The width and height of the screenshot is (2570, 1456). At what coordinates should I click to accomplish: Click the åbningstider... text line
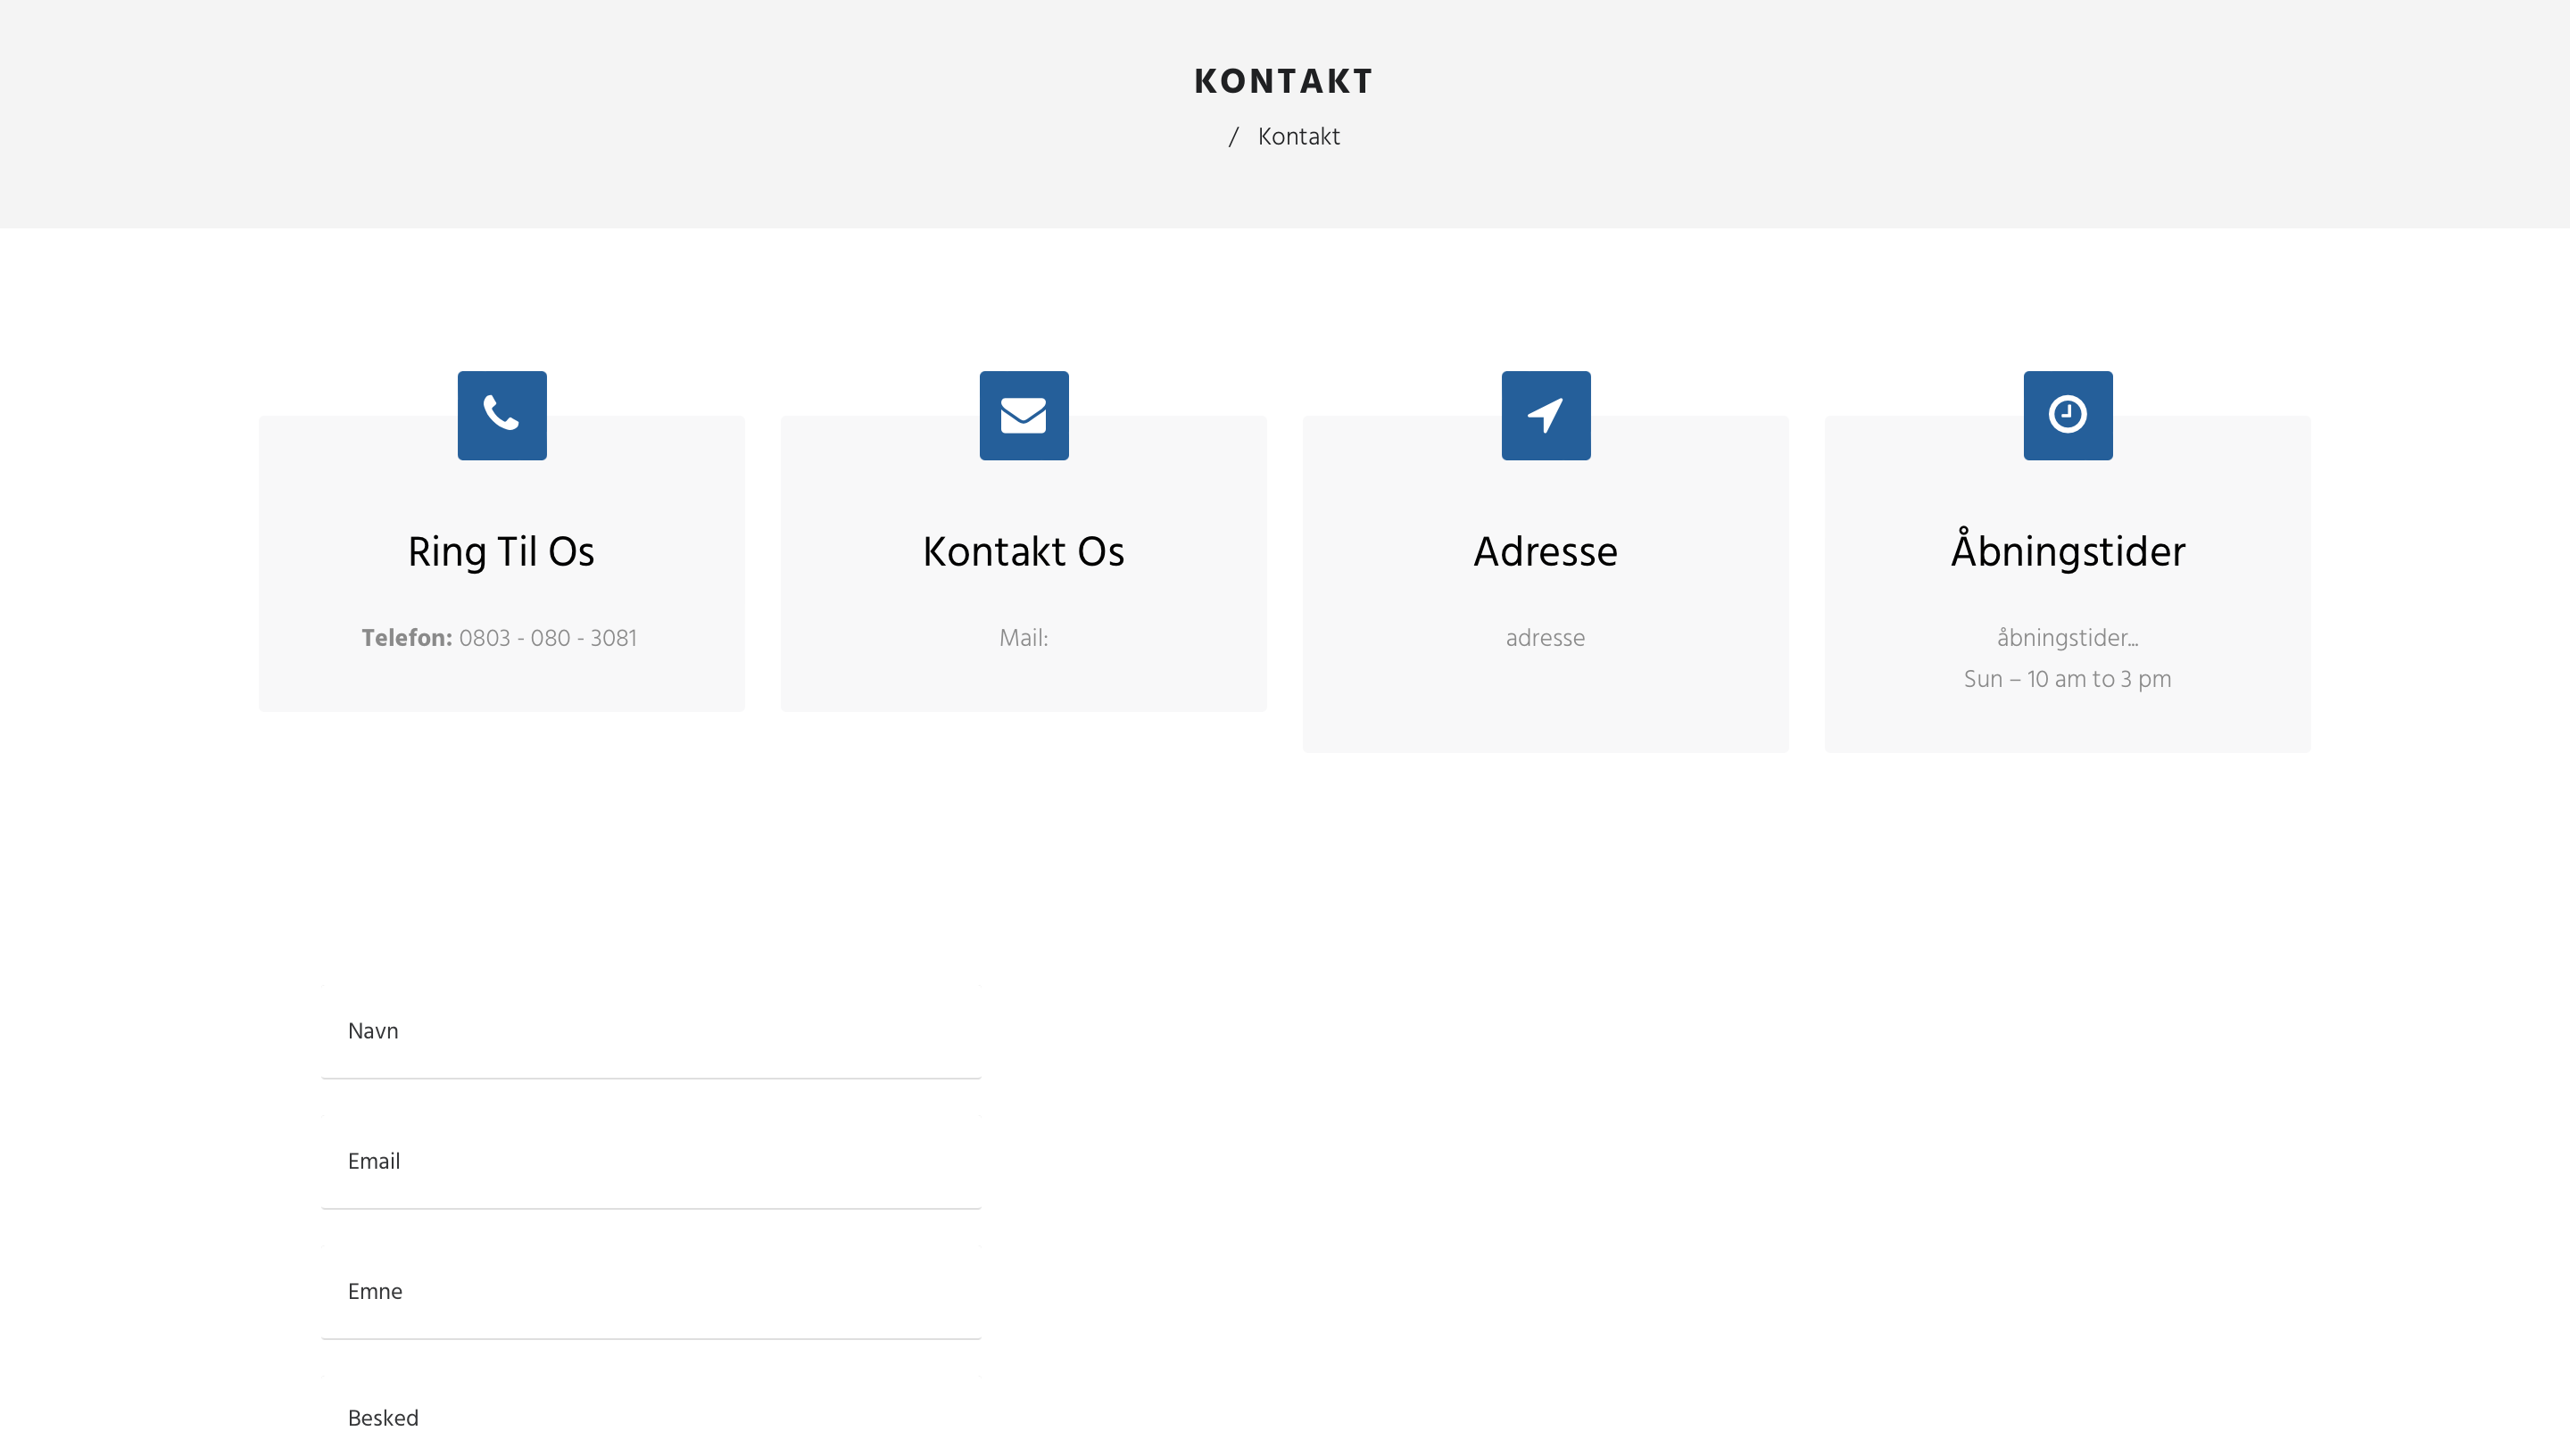point(2067,638)
